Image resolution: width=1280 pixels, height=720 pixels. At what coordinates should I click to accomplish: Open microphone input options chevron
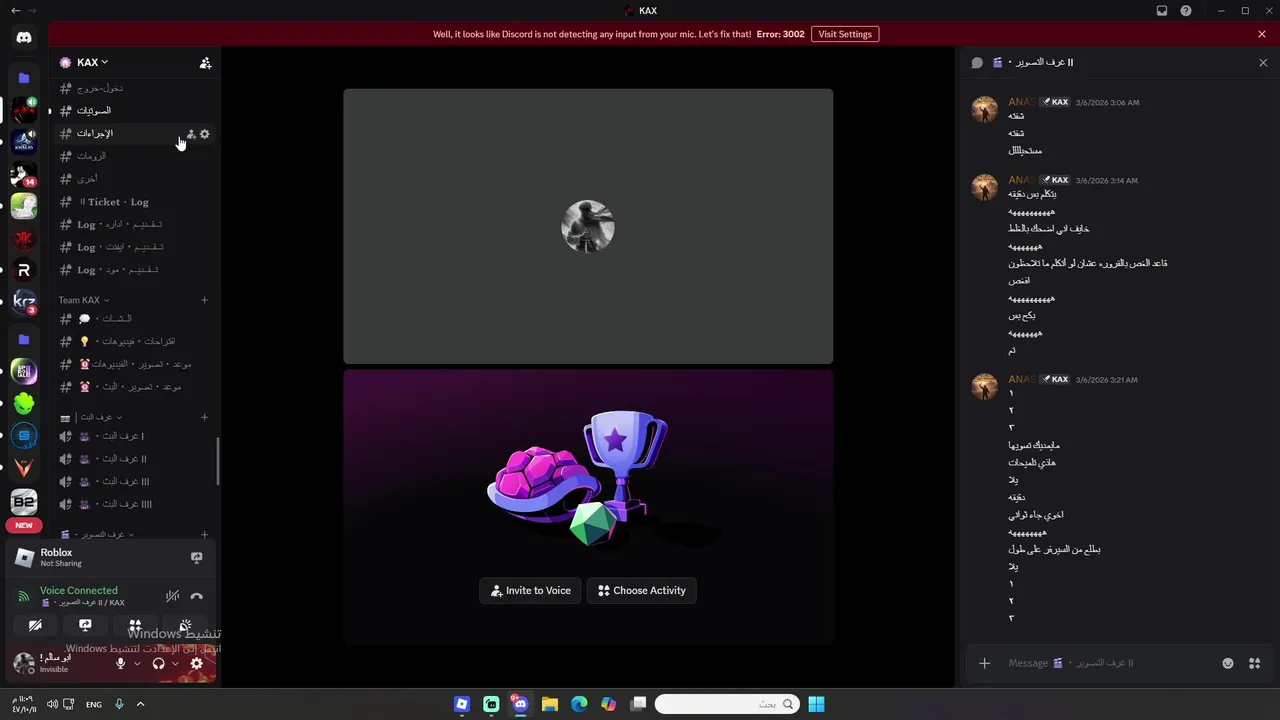point(137,663)
